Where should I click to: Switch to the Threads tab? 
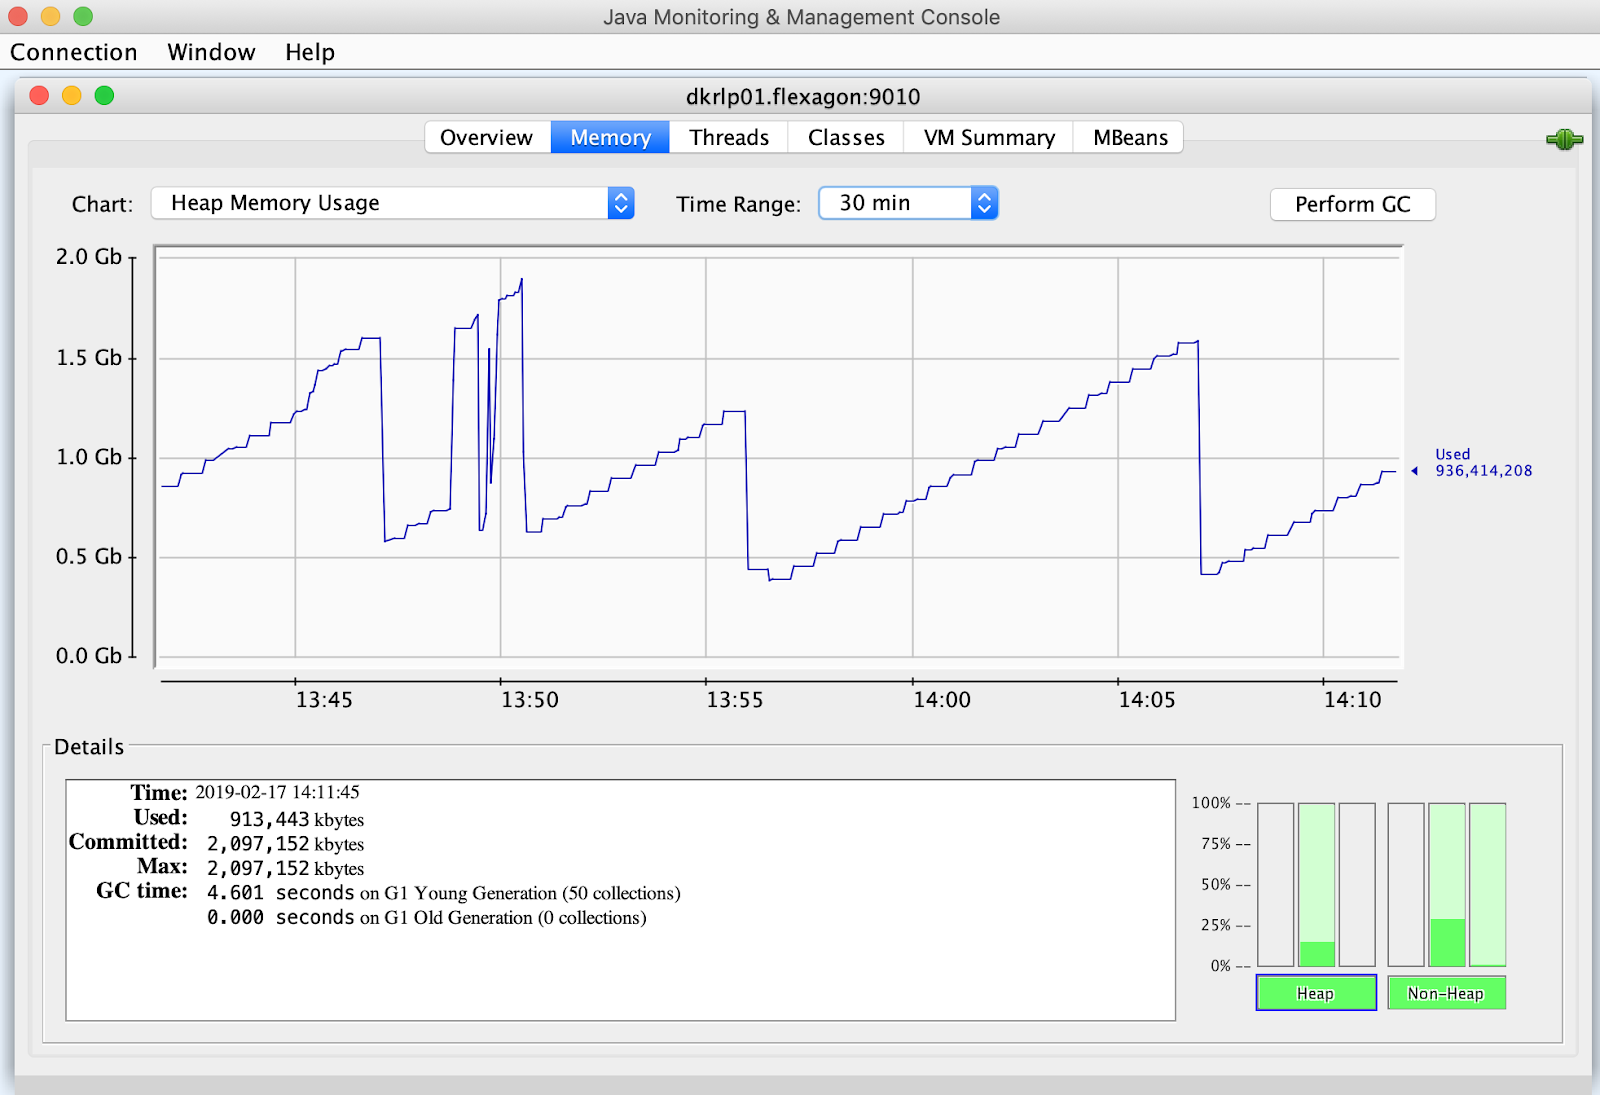coord(729,138)
